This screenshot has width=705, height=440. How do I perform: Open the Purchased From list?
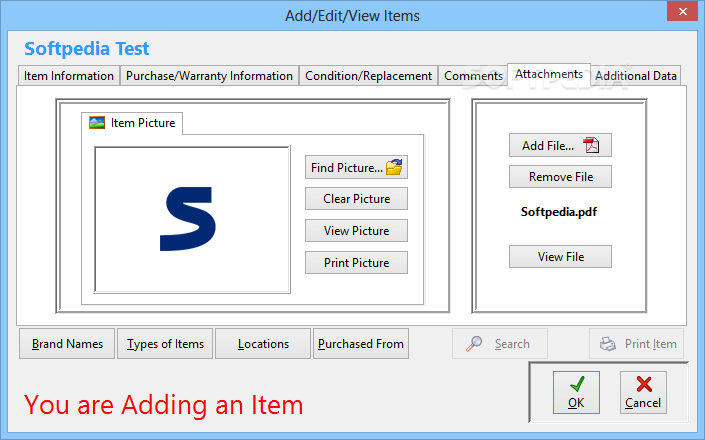[361, 344]
